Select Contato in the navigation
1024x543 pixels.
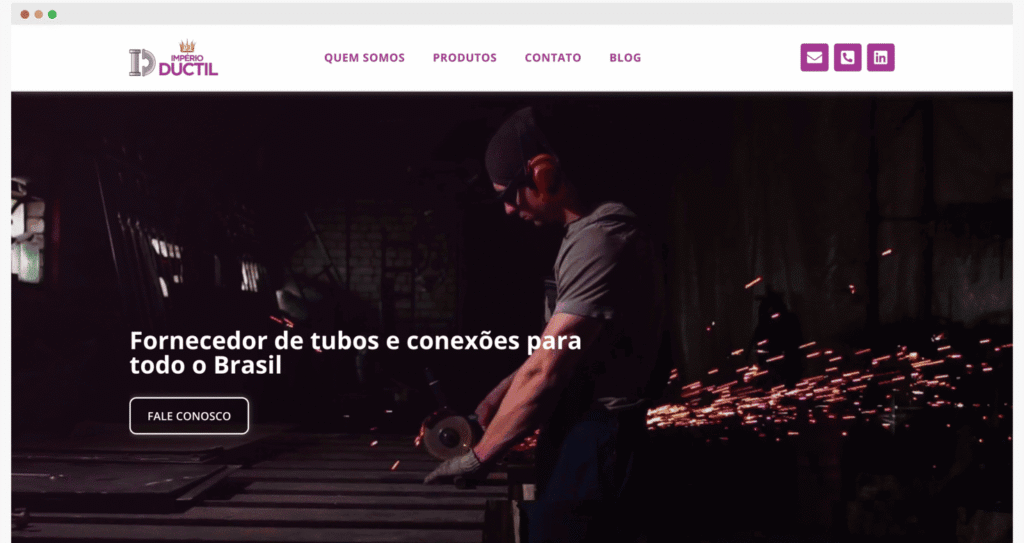[x=552, y=58]
